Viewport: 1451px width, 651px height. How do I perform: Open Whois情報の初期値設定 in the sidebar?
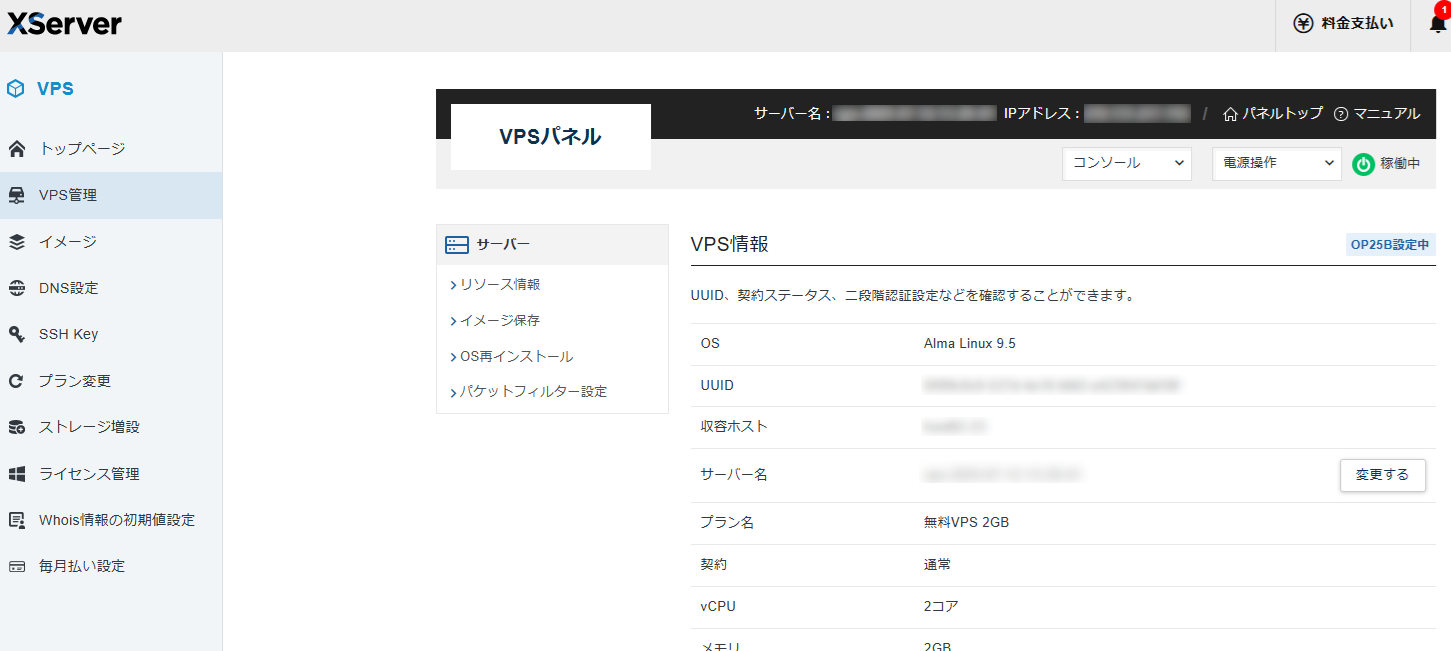click(116, 520)
